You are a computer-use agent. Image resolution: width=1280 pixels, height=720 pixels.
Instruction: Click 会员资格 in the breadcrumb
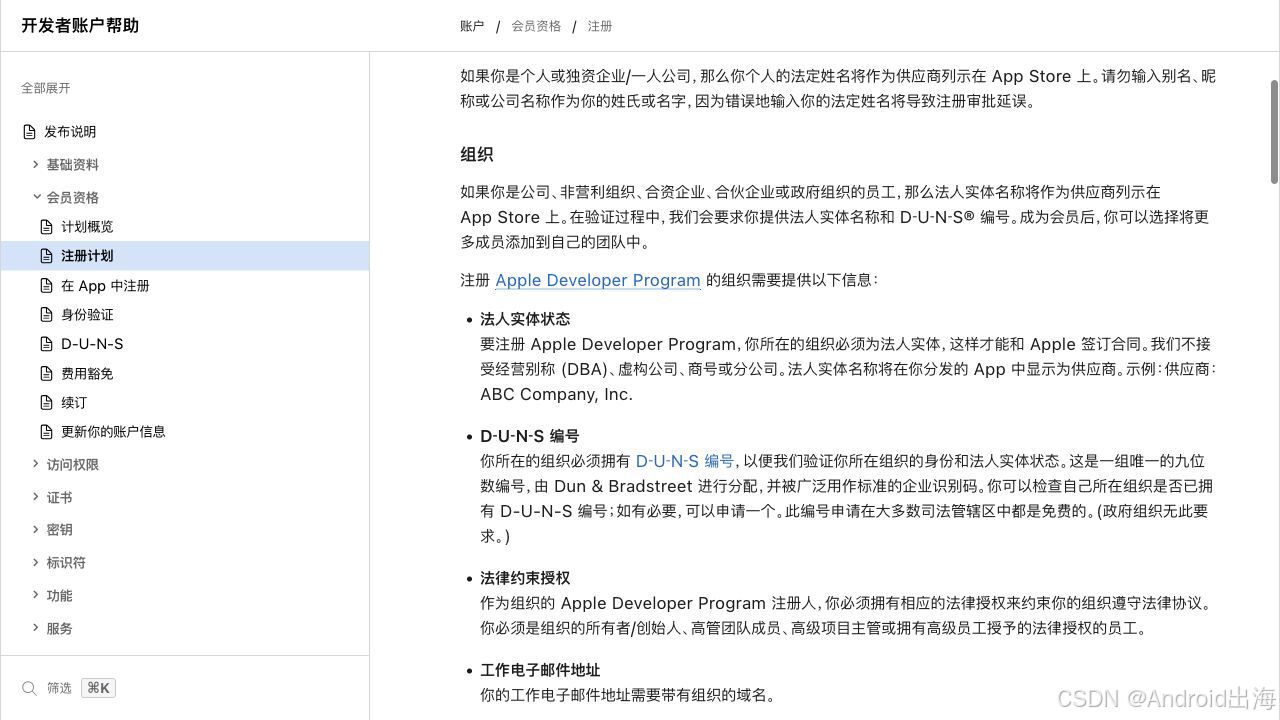tap(536, 26)
